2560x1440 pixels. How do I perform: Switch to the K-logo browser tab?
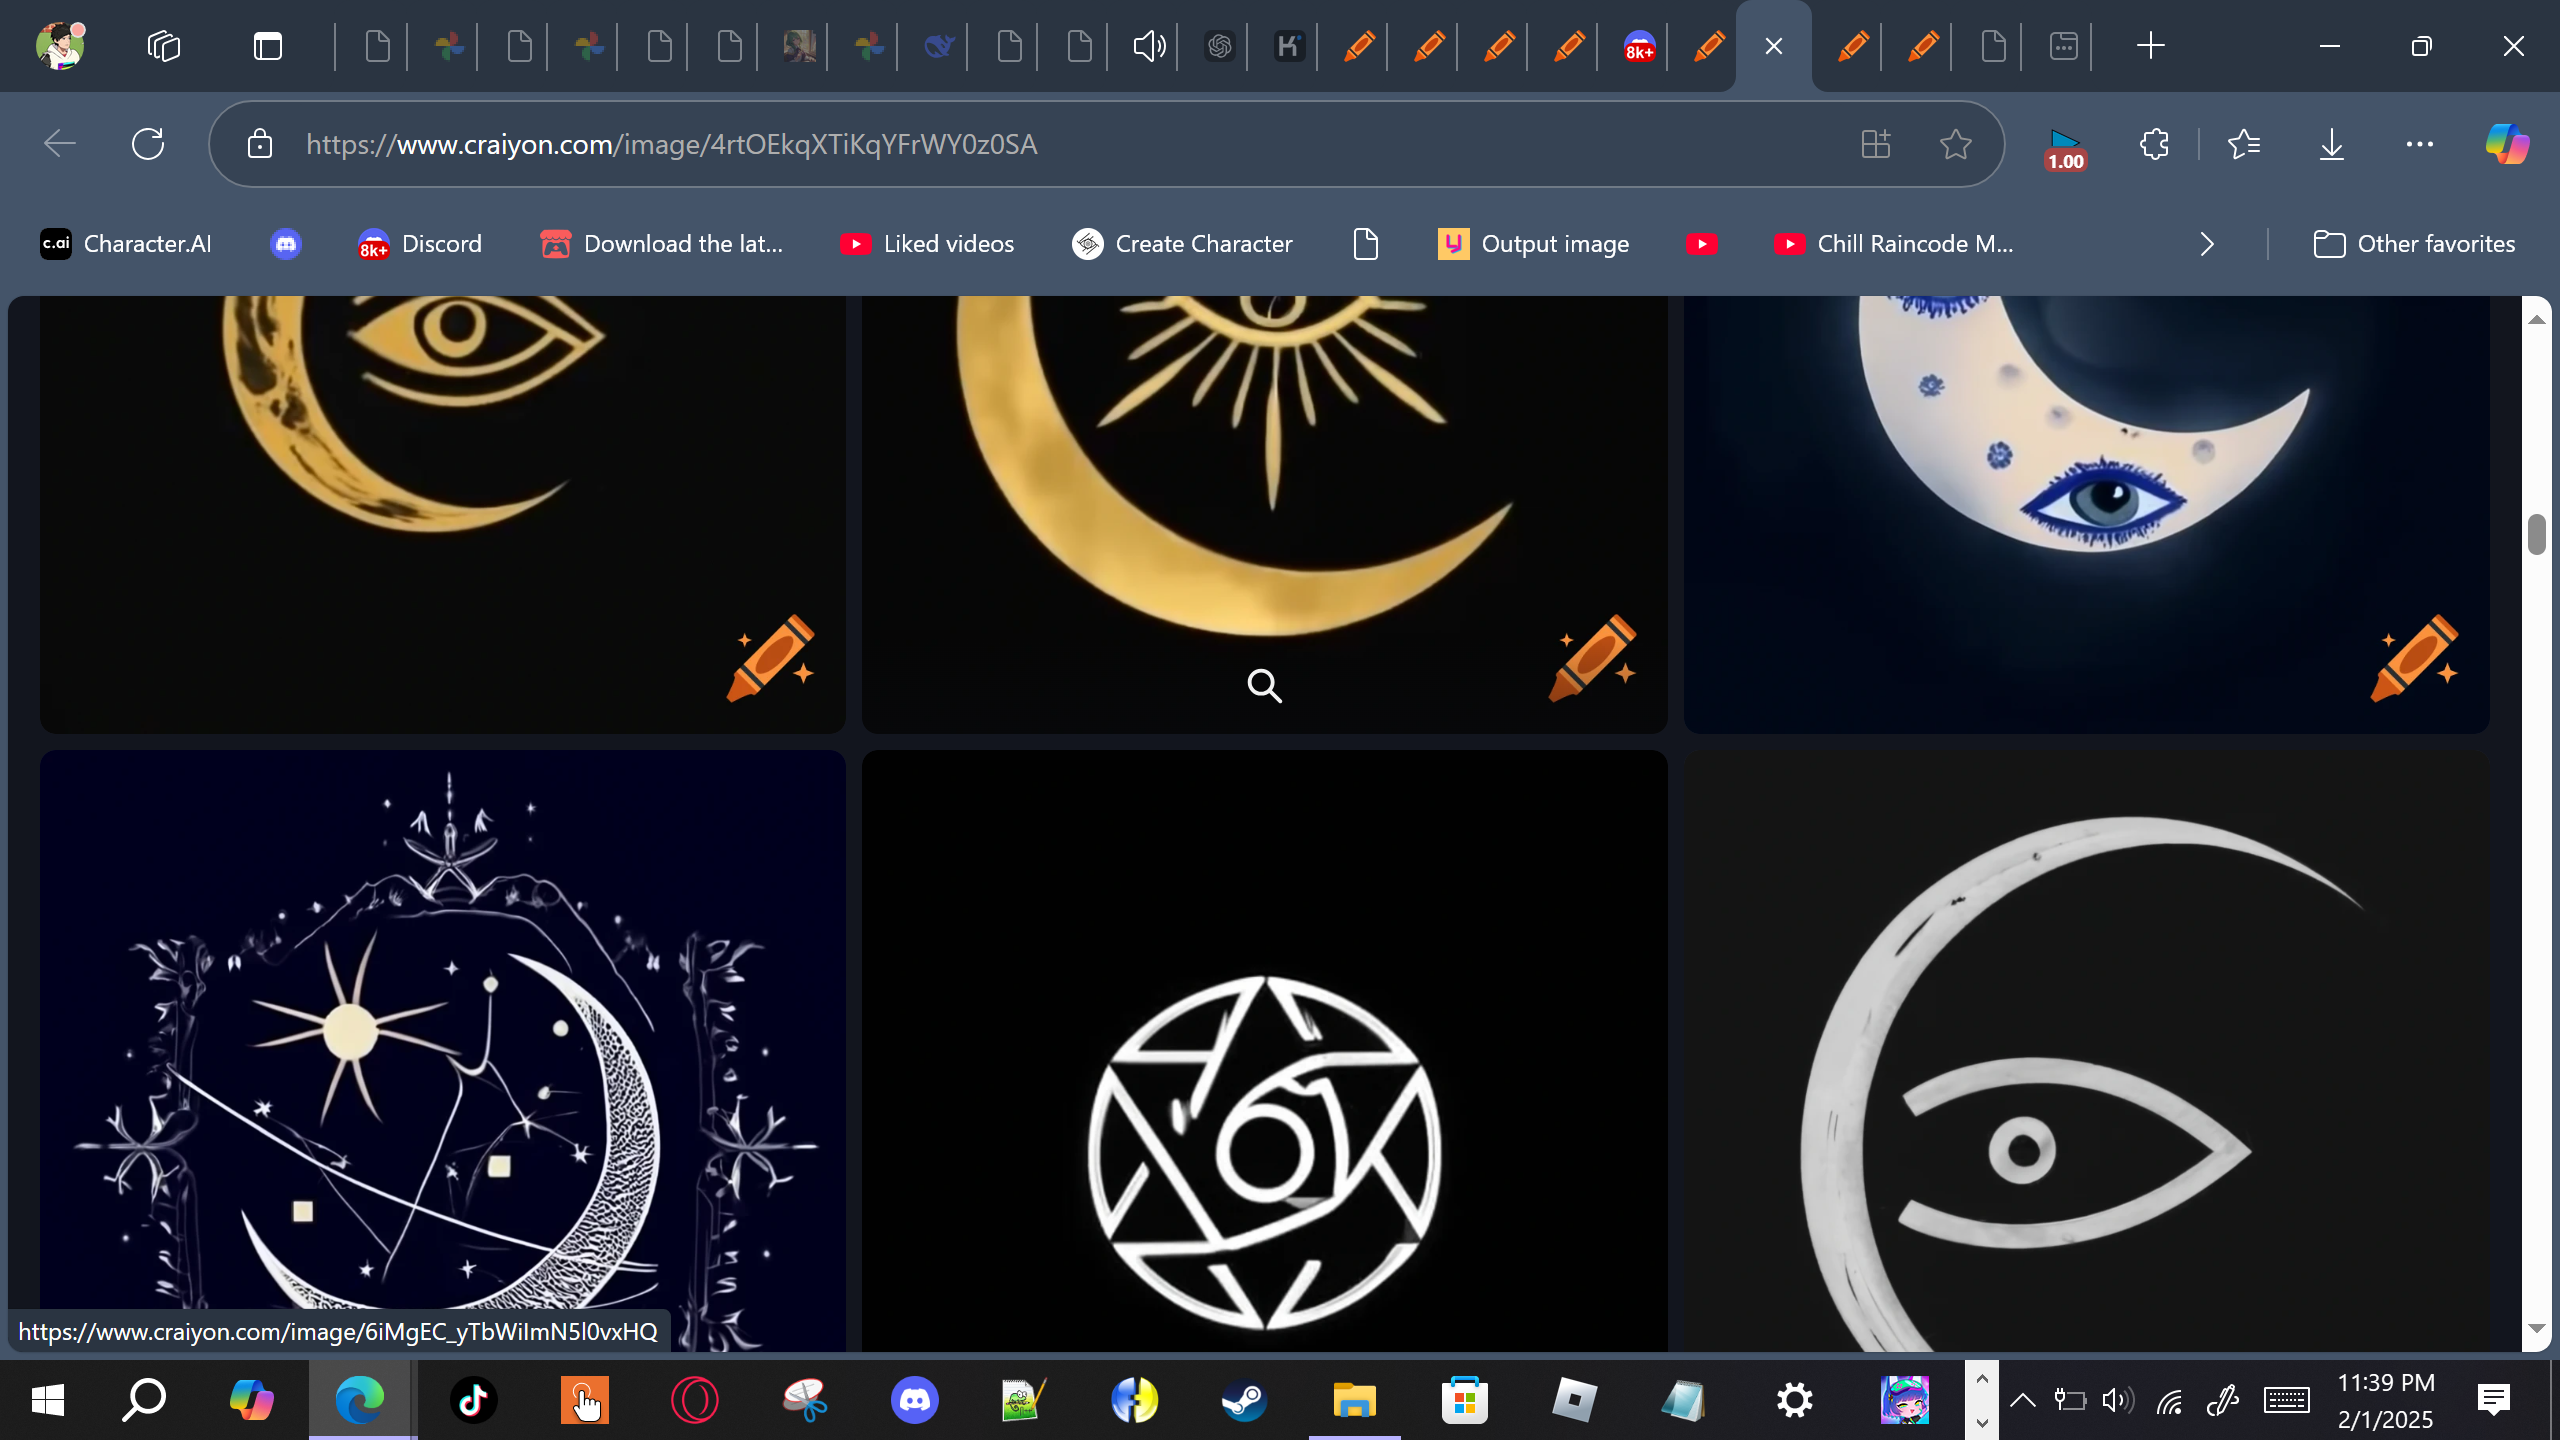(1289, 46)
